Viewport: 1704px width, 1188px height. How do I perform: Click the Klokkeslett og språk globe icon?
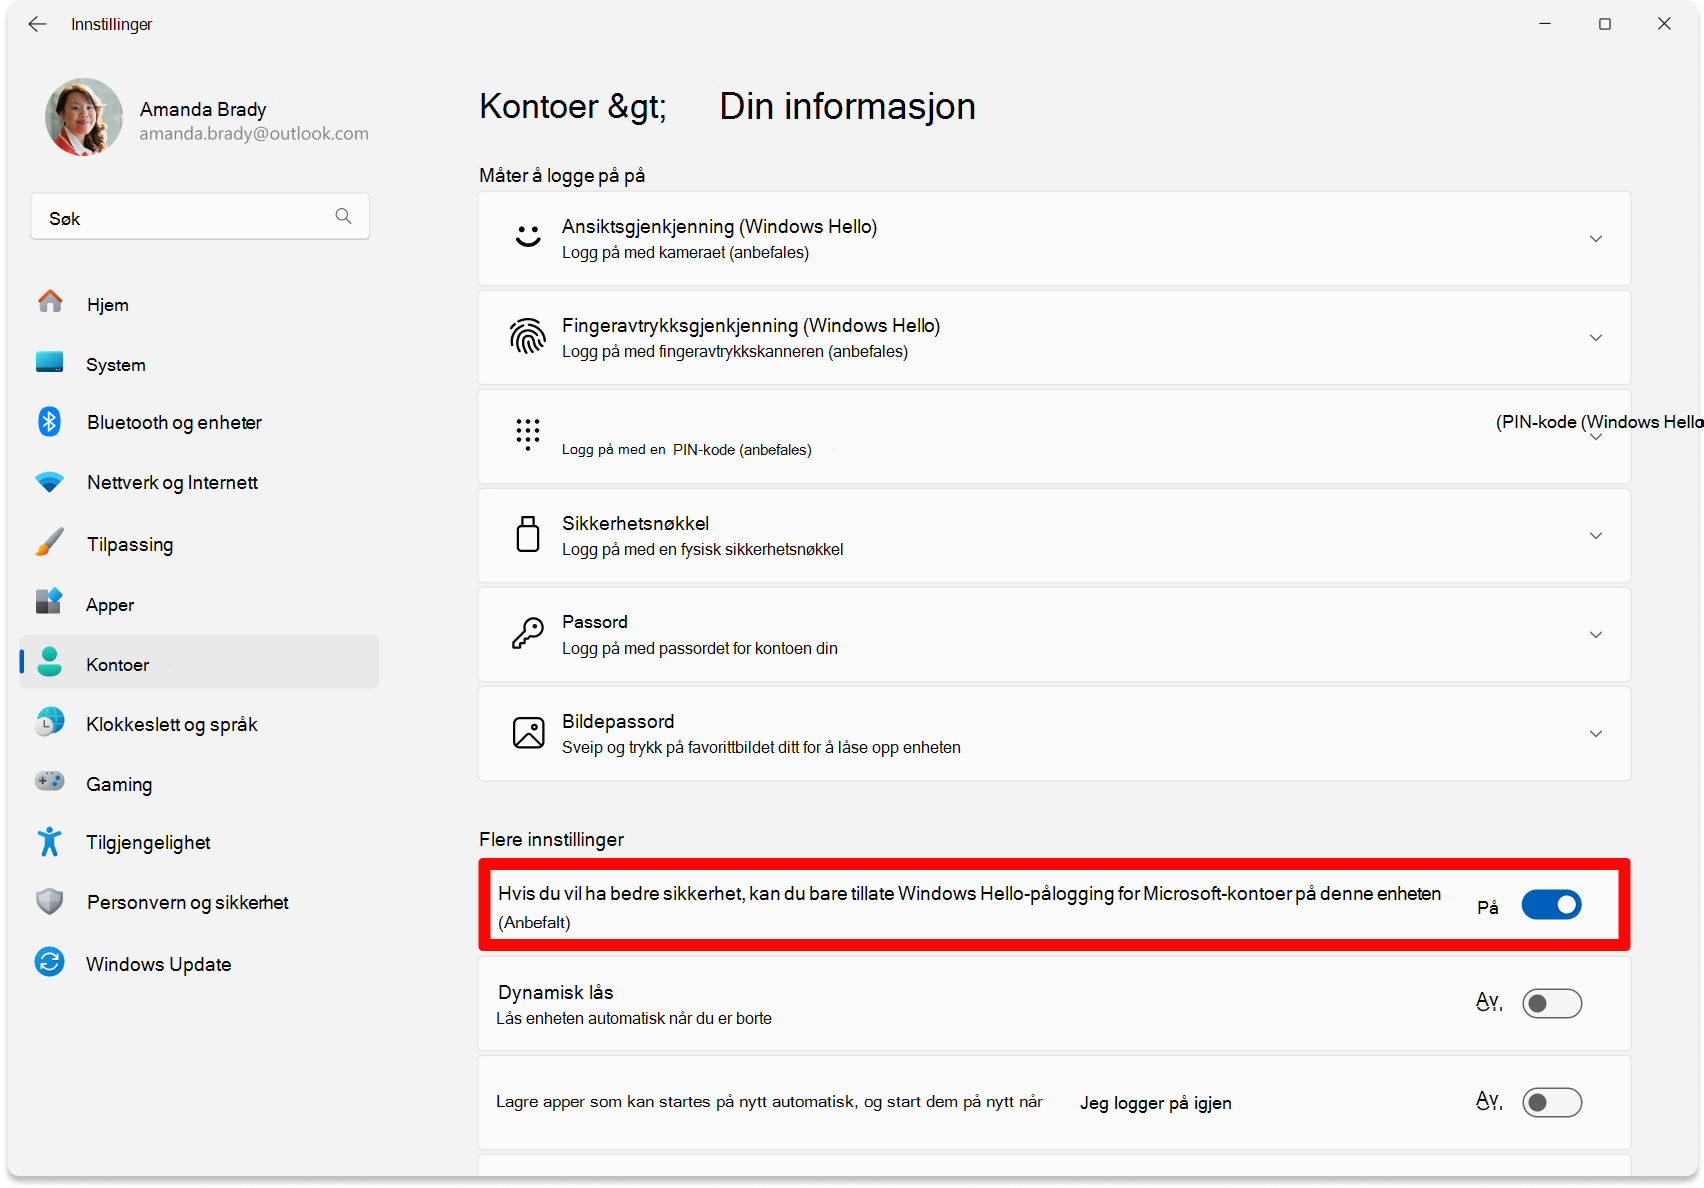click(x=50, y=721)
